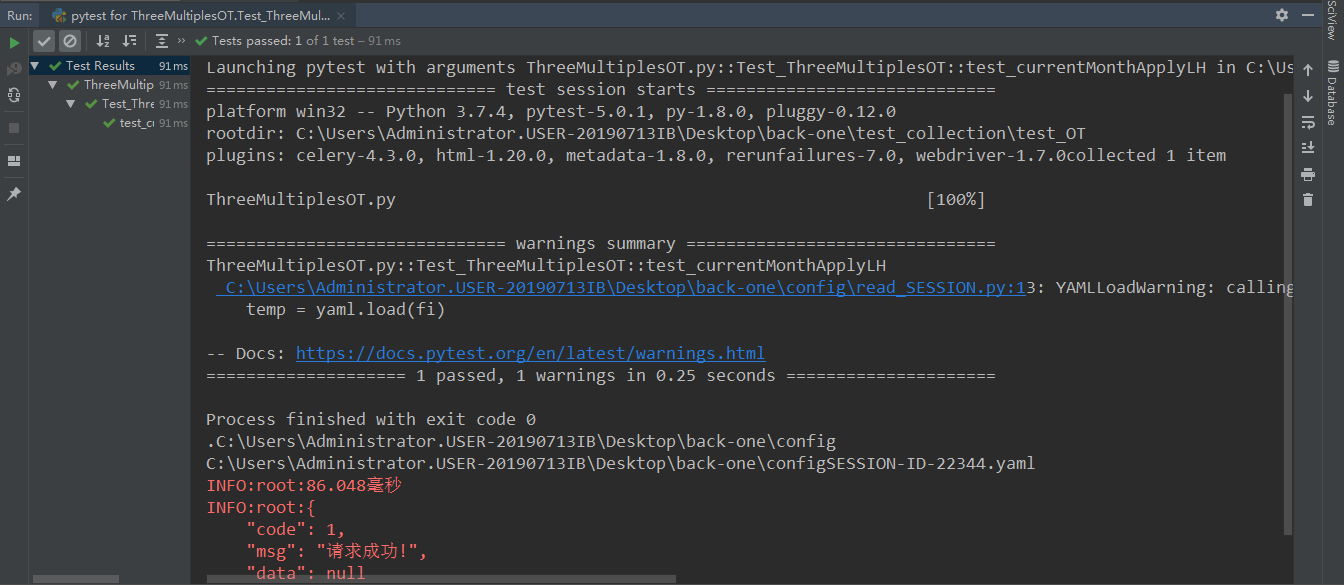The image size is (1344, 585).
Task: Click the rerun failed tests icon
Action: [x=14, y=69]
